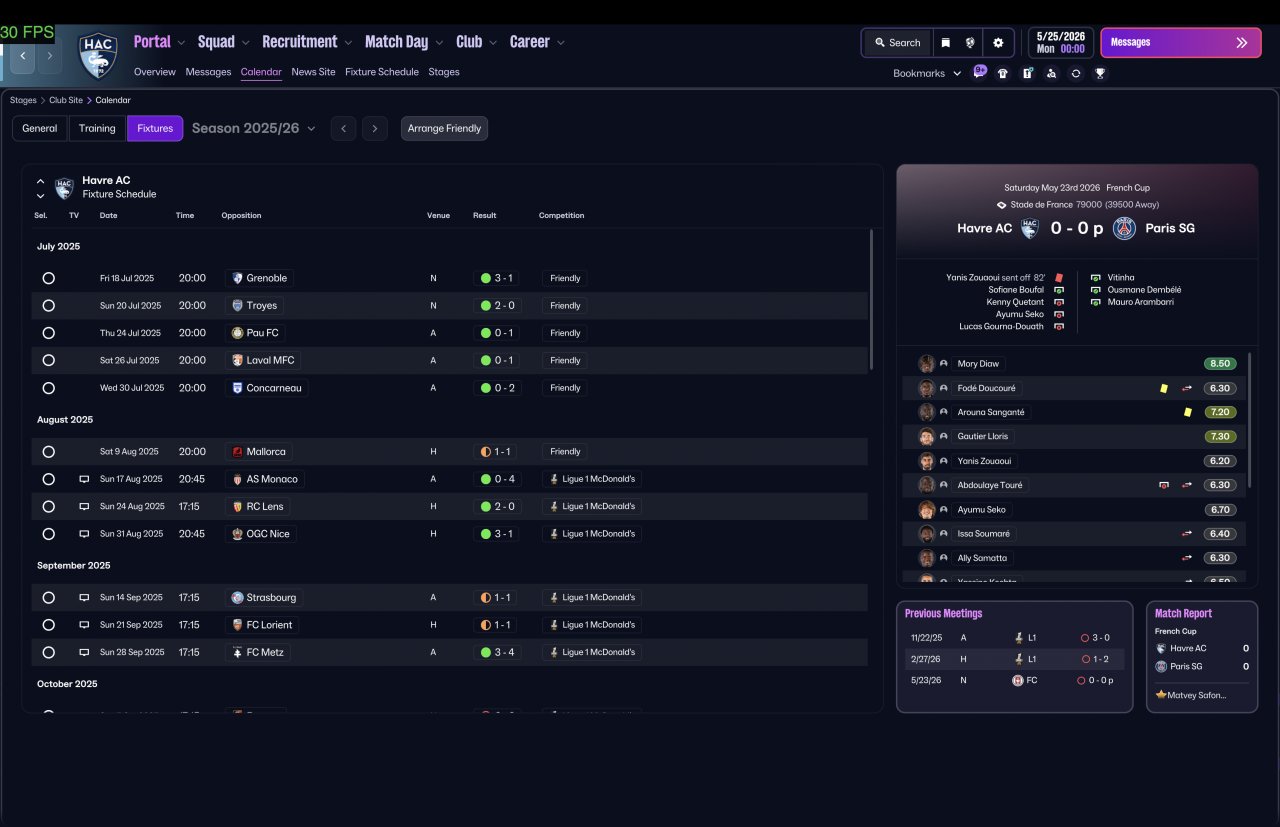The image size is (1280, 827).
Task: Open the News Site sub-tab
Action: [313, 72]
